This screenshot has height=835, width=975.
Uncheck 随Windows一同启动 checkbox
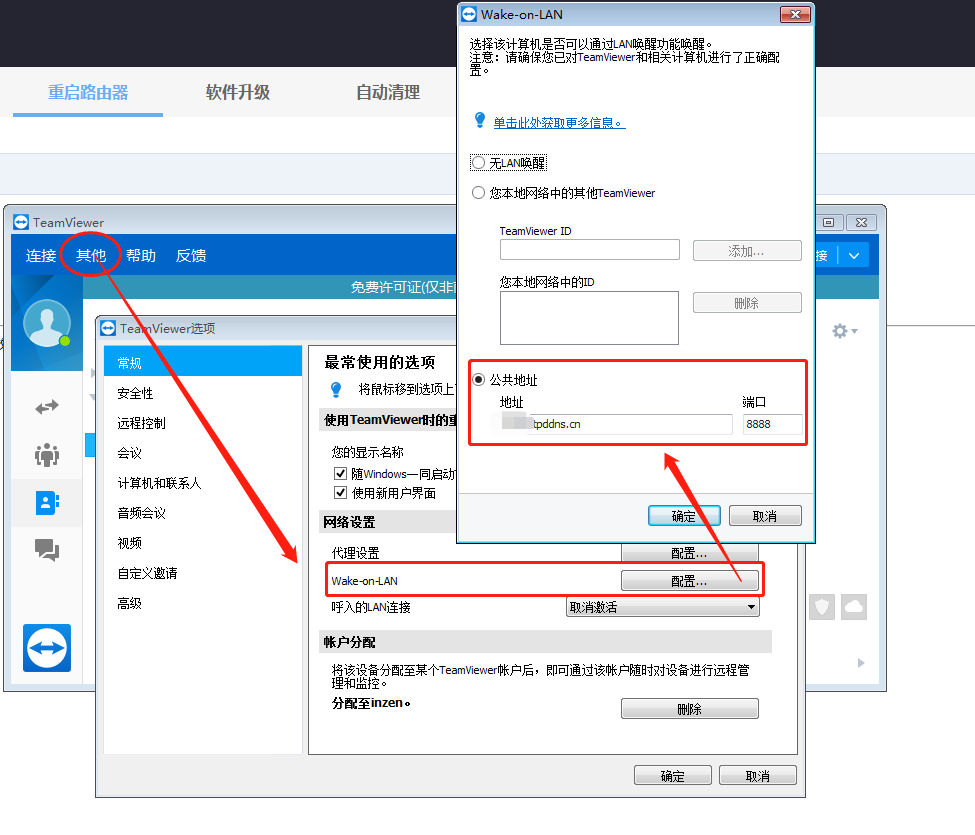340,474
